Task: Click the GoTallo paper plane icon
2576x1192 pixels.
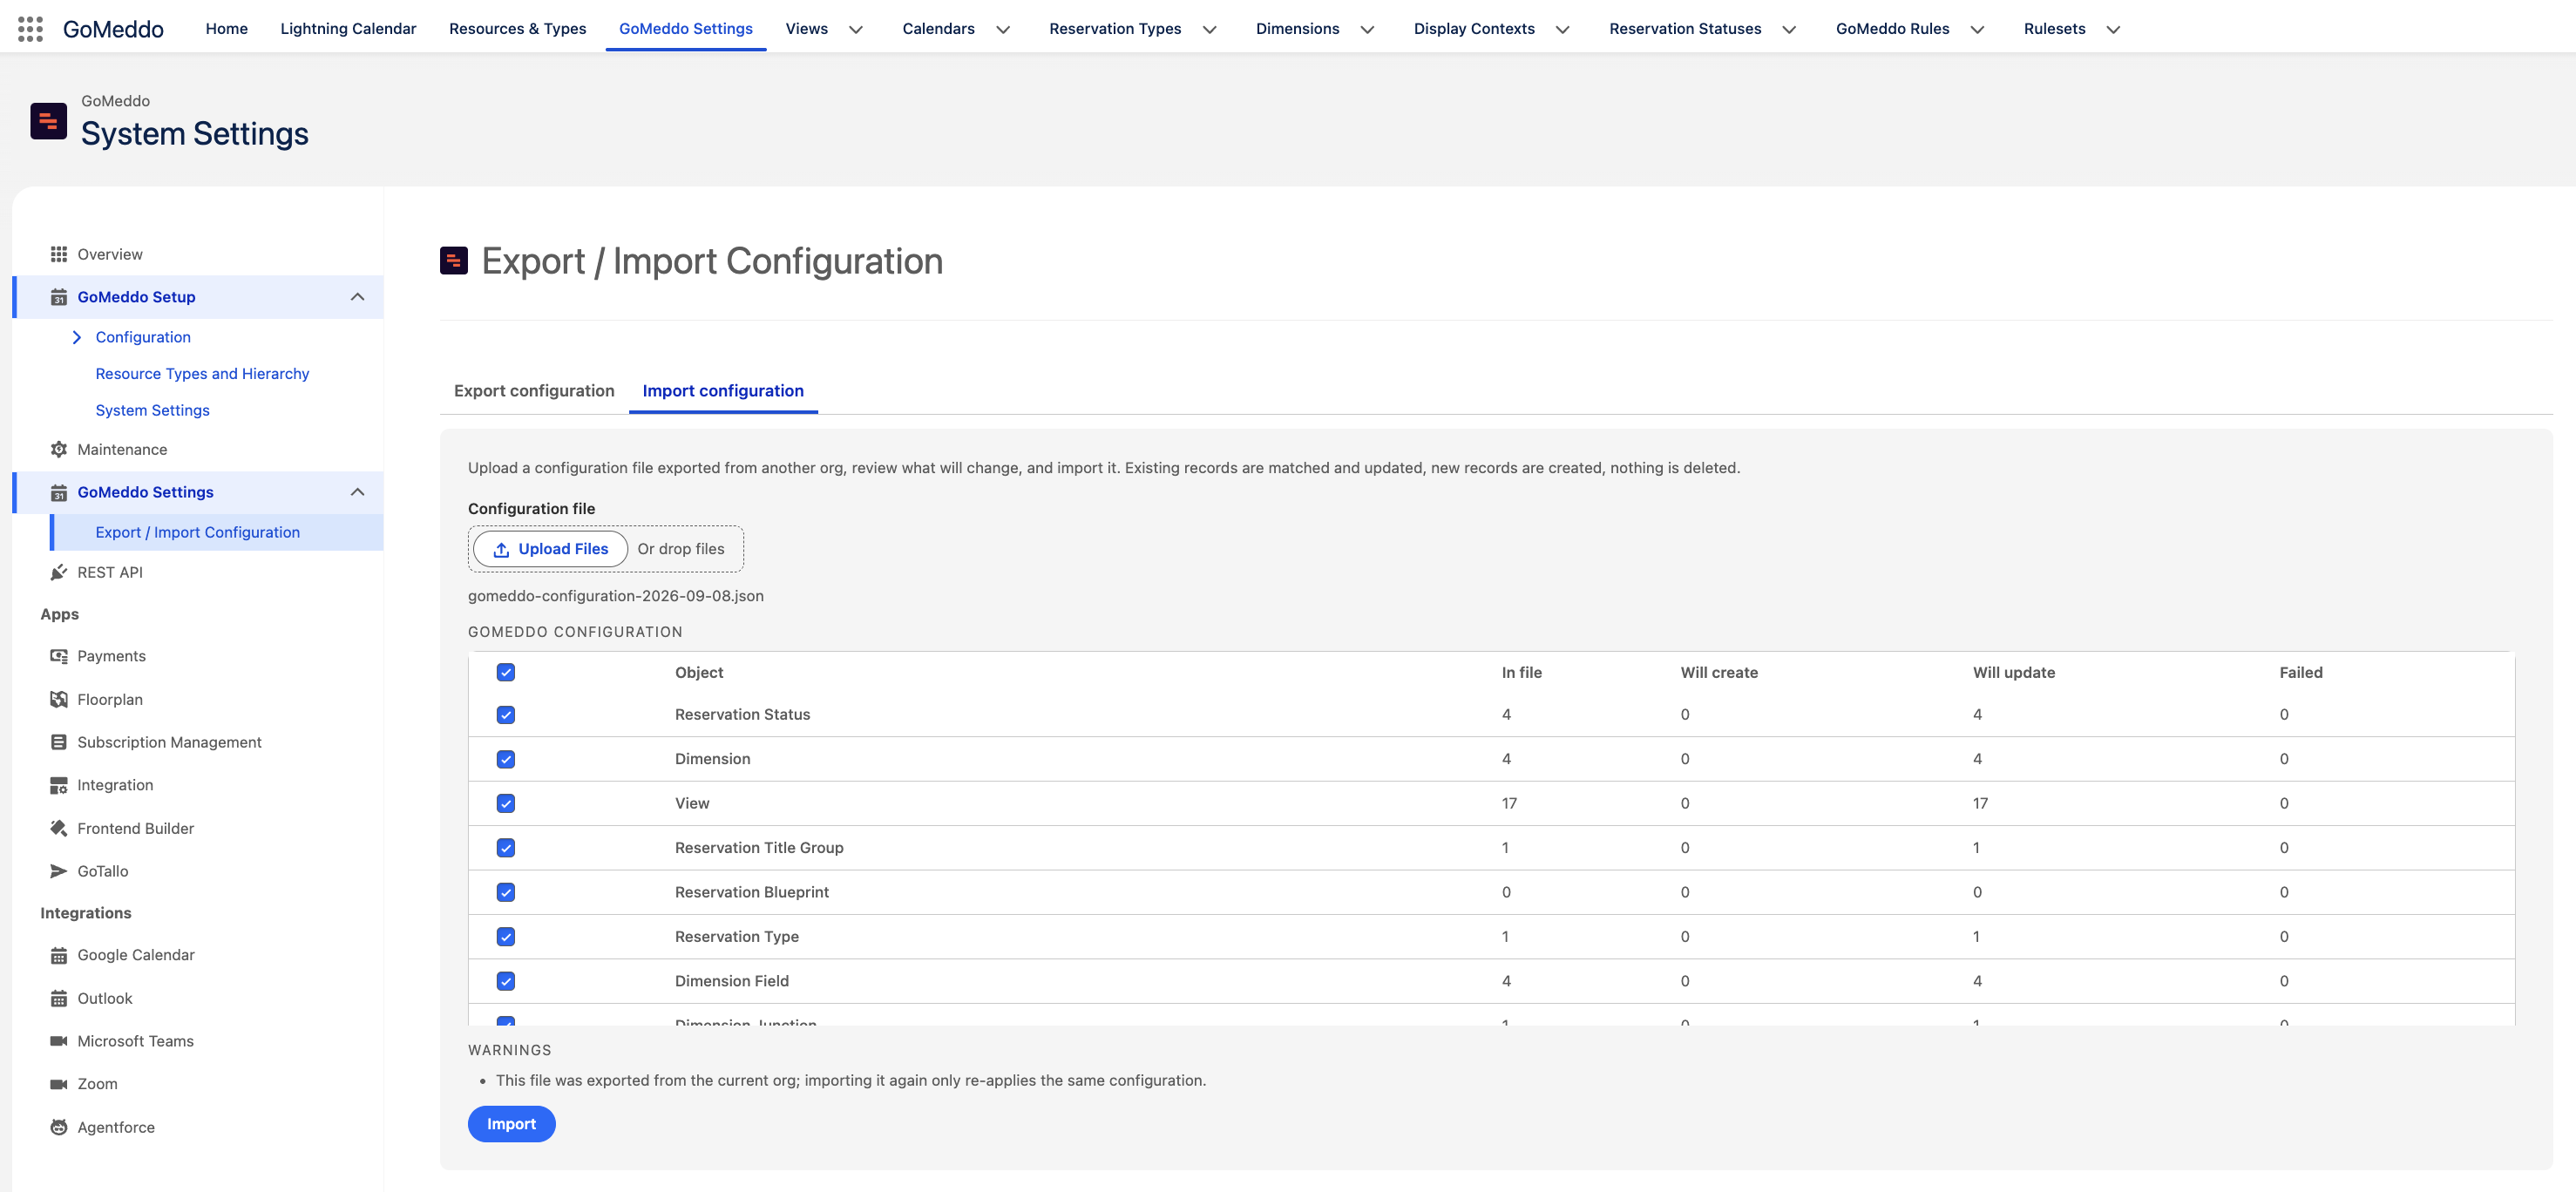Action: 59,871
